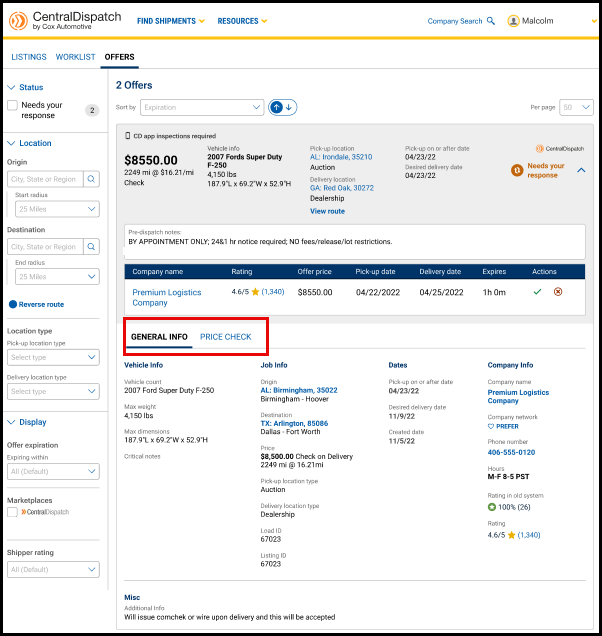The image size is (602, 636).
Task: Click View route link
Action: tap(327, 211)
